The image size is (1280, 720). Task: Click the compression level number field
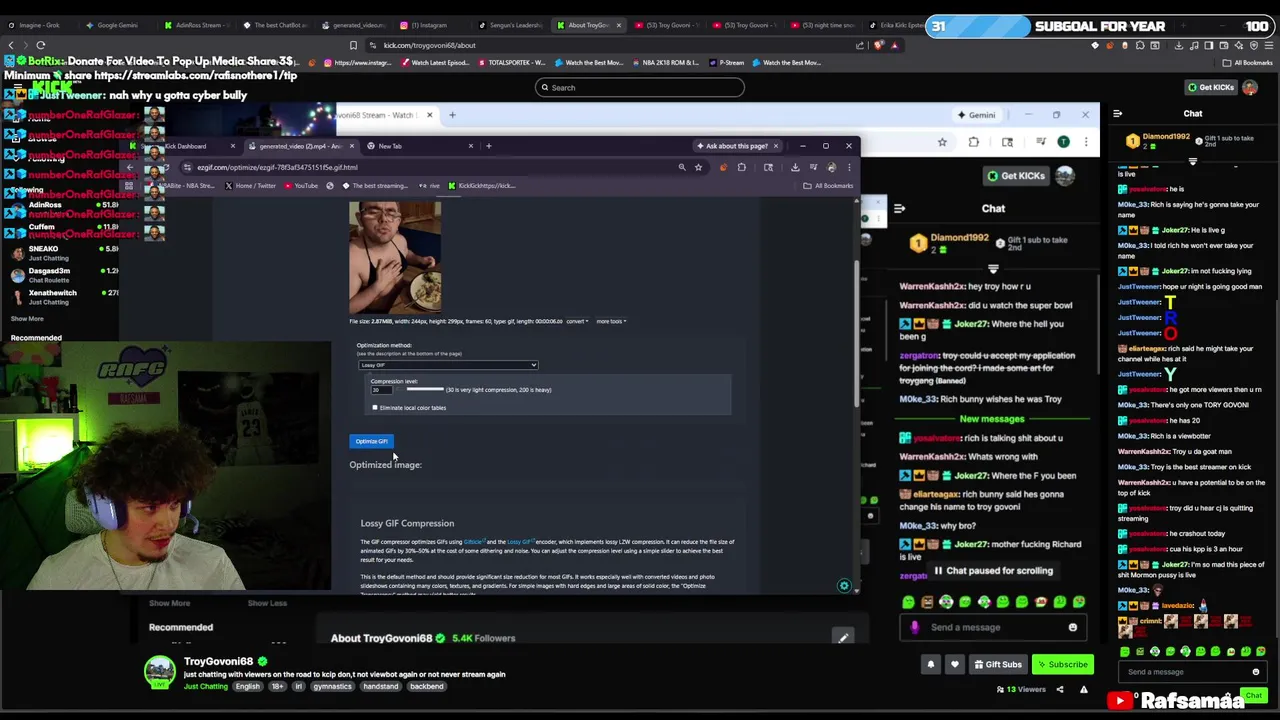(384, 390)
